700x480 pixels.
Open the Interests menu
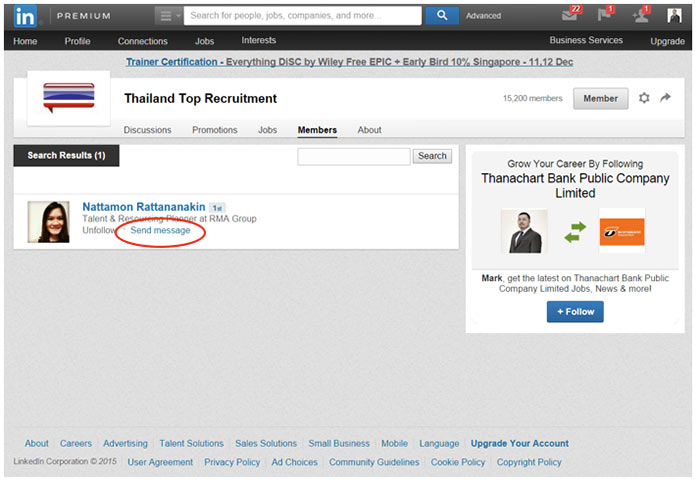258,40
